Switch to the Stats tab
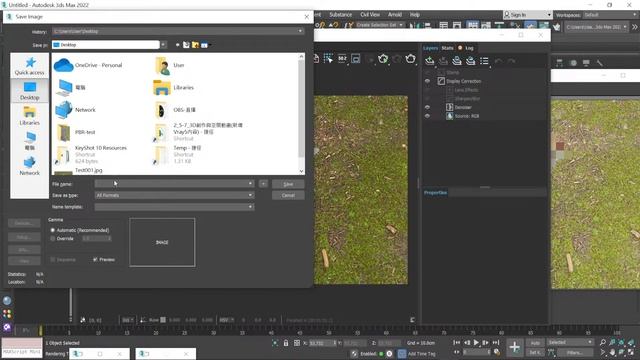This screenshot has height=360, width=640. tap(447, 48)
